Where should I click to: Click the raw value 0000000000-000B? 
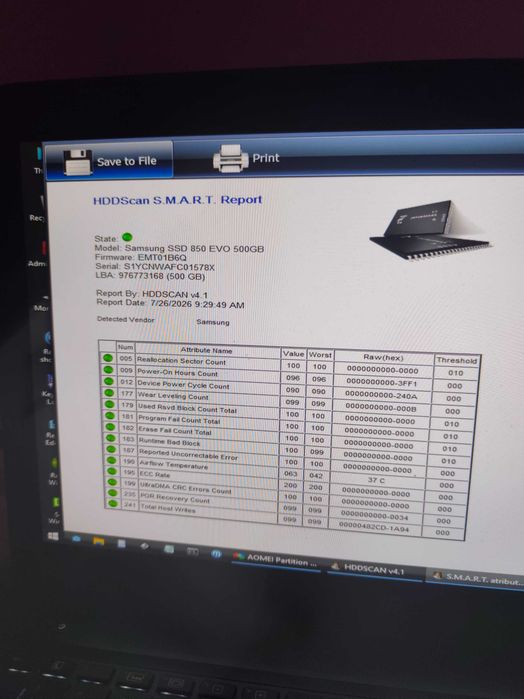tap(380, 408)
